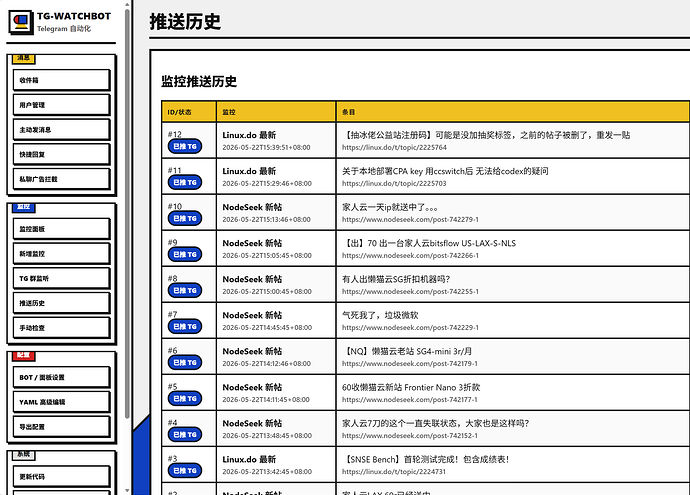Image resolution: width=690 pixels, height=495 pixels.
Task: Click 已推 TG badge for #7
Action: coord(185,326)
